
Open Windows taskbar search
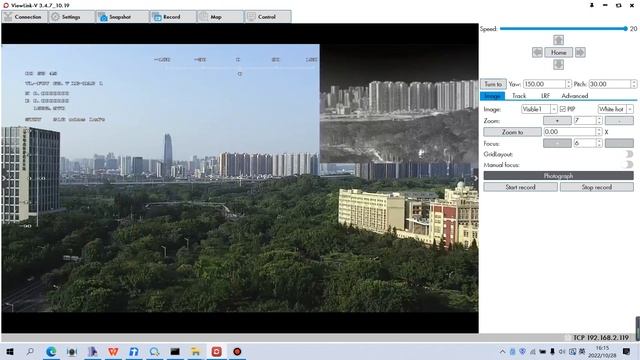pos(30,351)
